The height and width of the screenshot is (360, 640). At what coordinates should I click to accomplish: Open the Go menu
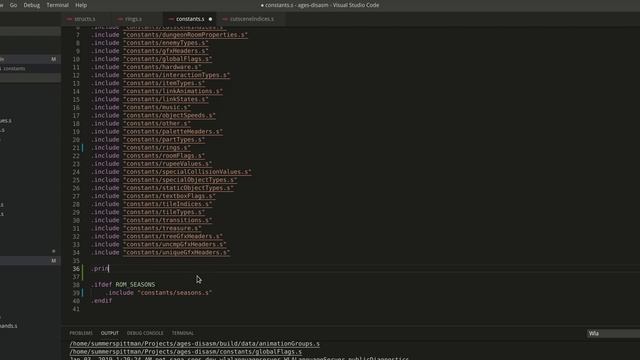pos(13,5)
